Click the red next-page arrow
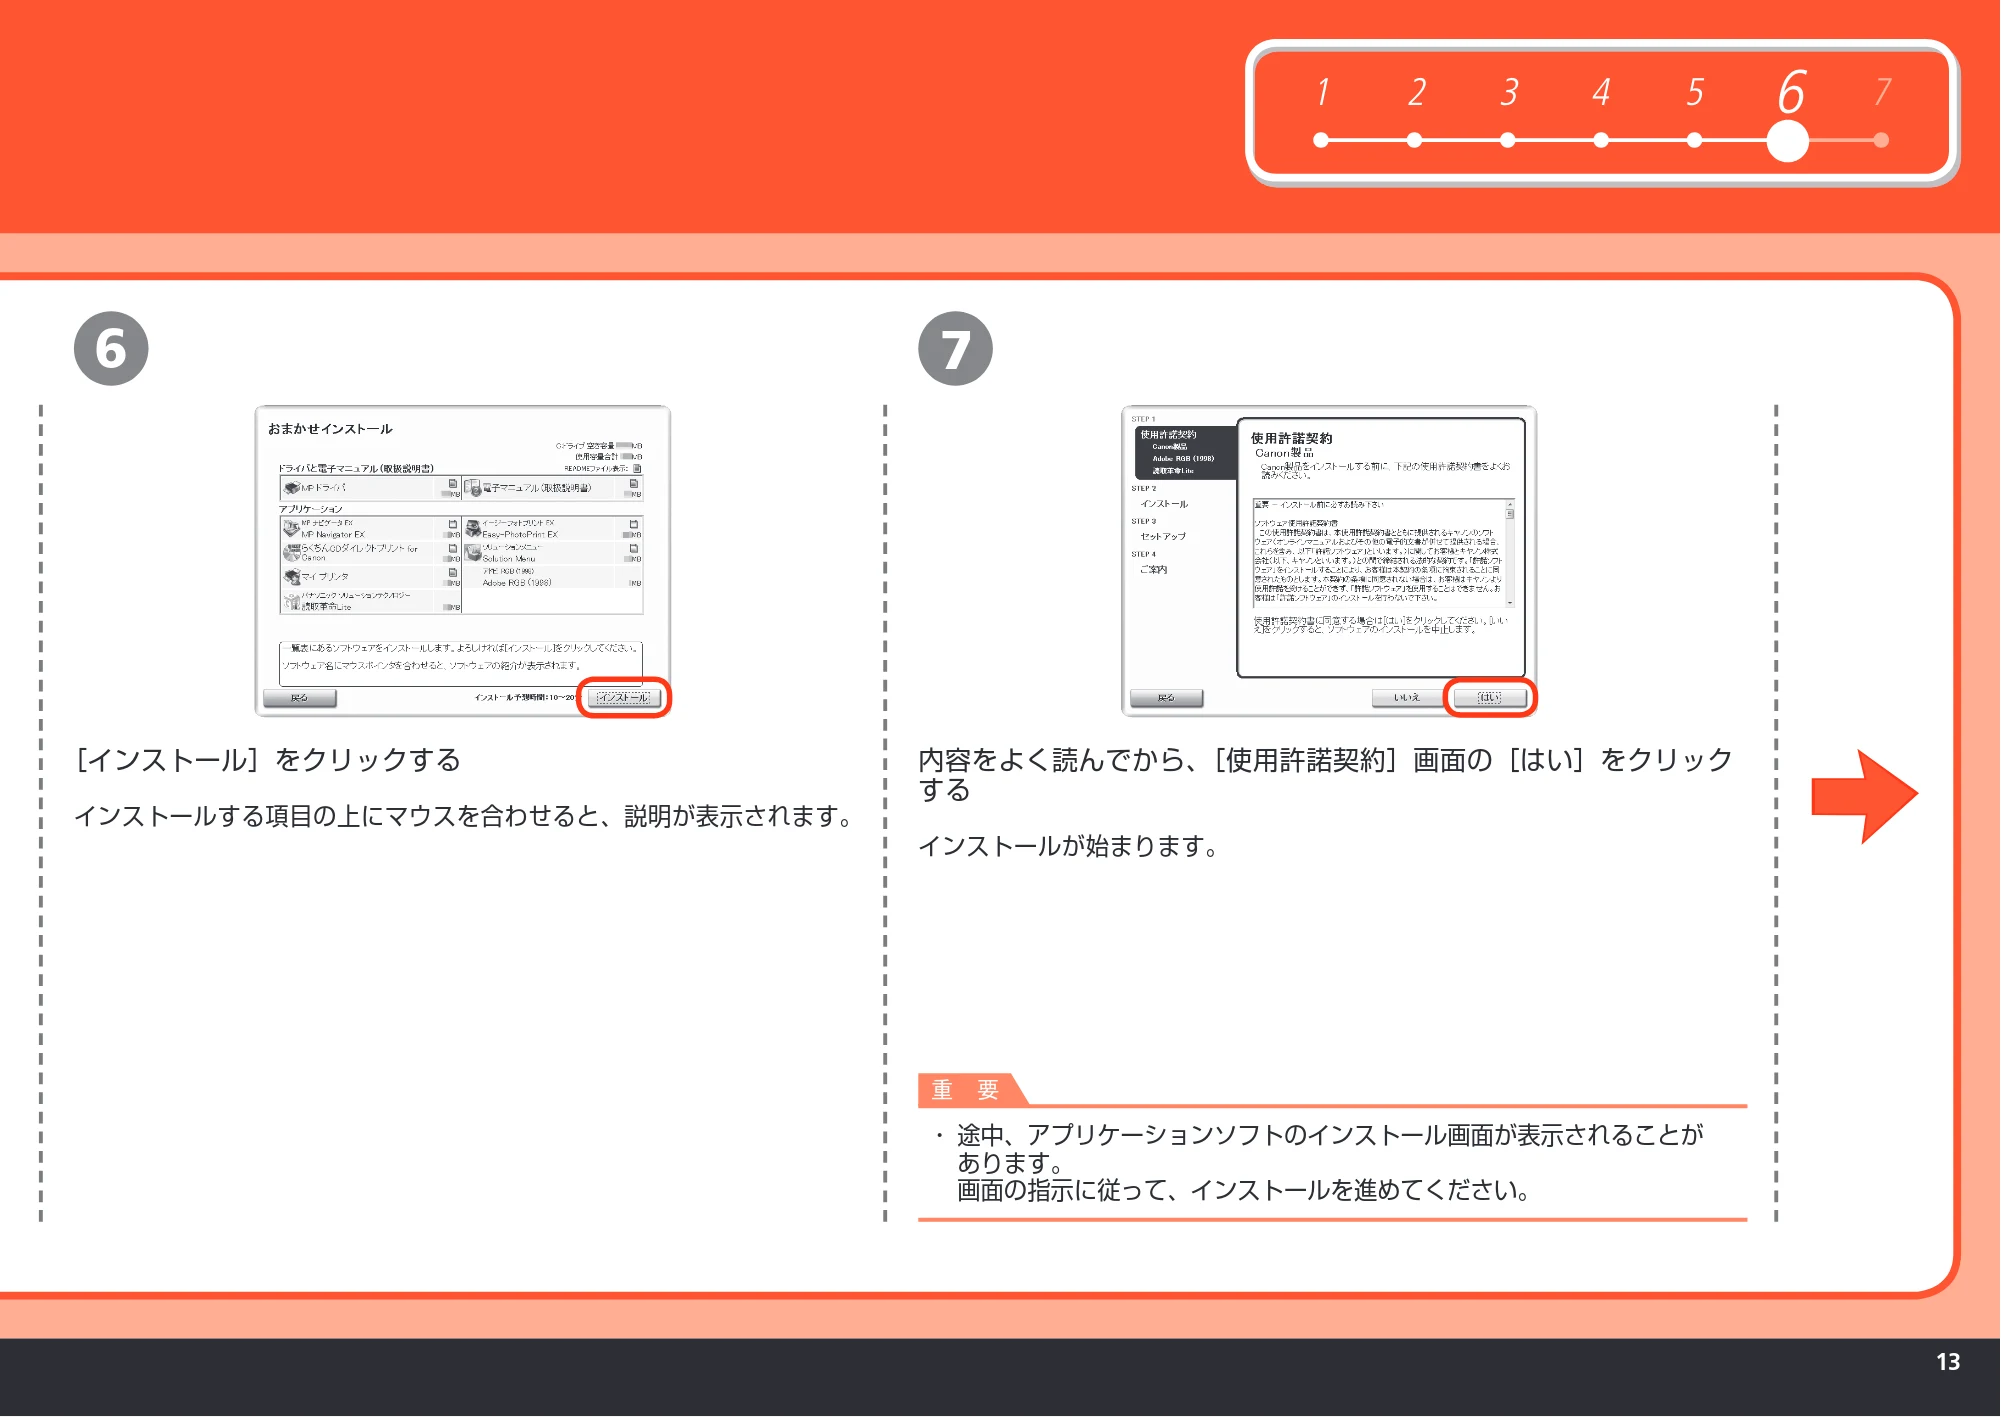Image resolution: width=2001 pixels, height=1417 pixels. tap(1864, 796)
